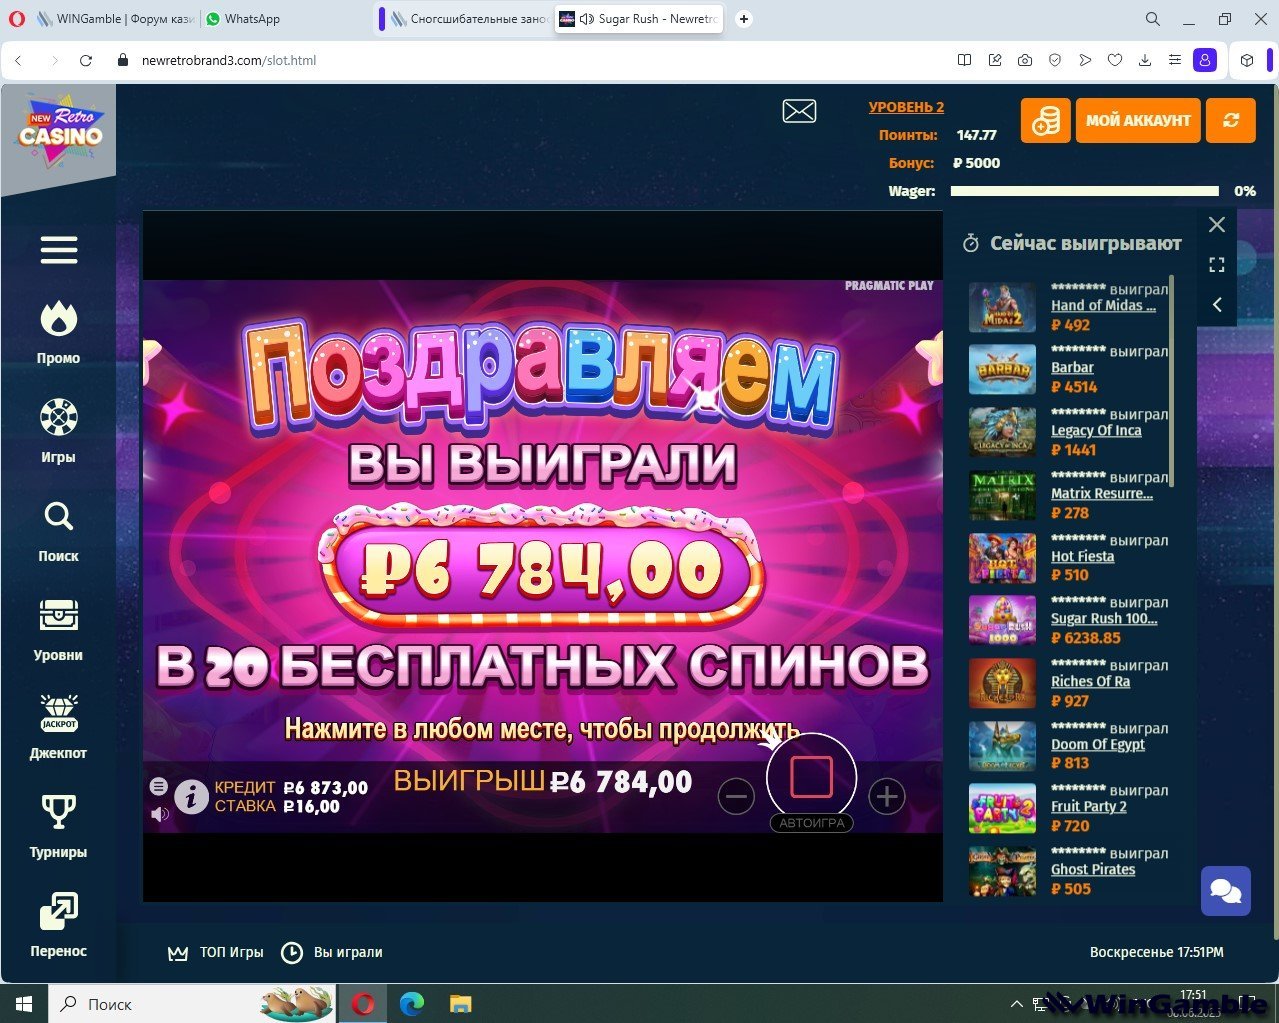Open the Sugar Rush 1000 winner link
Image resolution: width=1279 pixels, height=1023 pixels.
1103,619
